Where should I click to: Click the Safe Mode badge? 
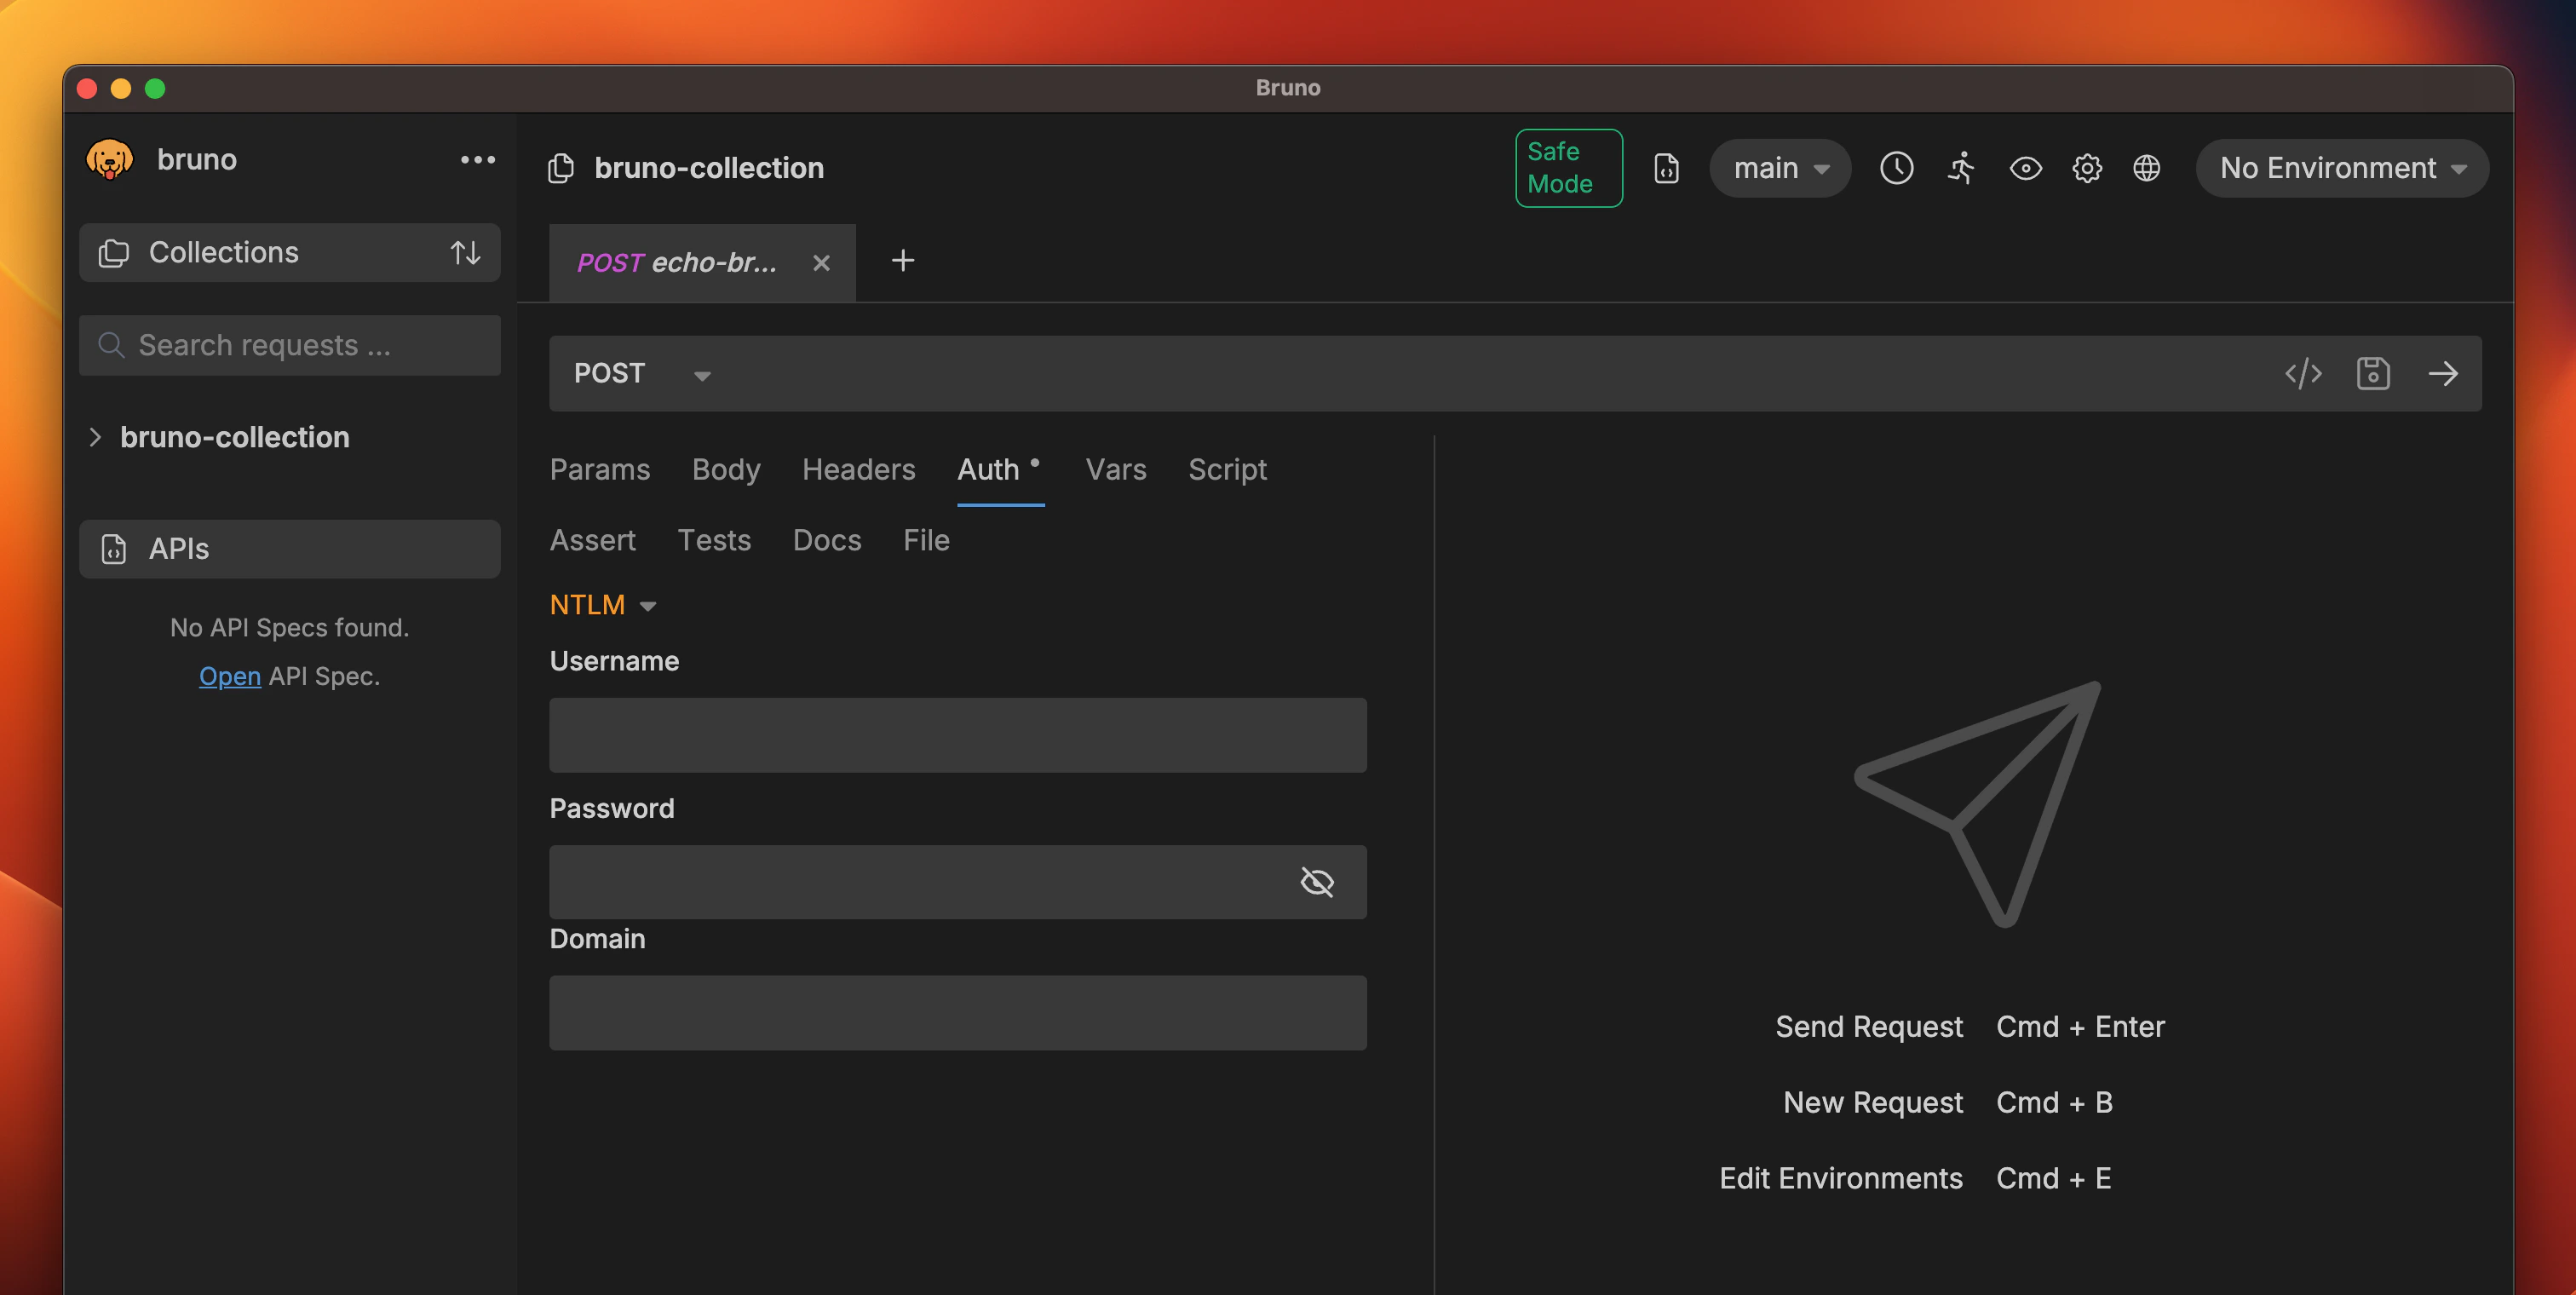pyautogui.click(x=1568, y=168)
